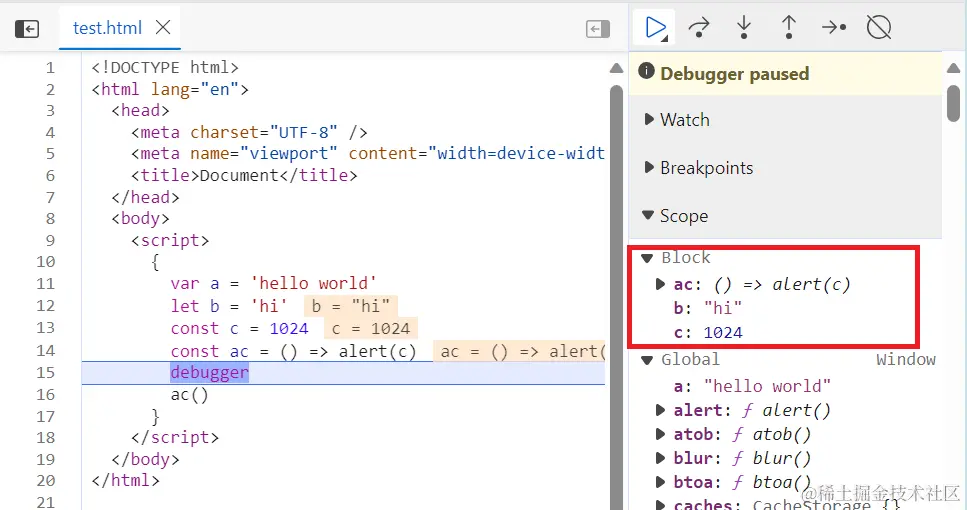Expand the blur function entry
This screenshot has height=510, width=967.
point(660,458)
